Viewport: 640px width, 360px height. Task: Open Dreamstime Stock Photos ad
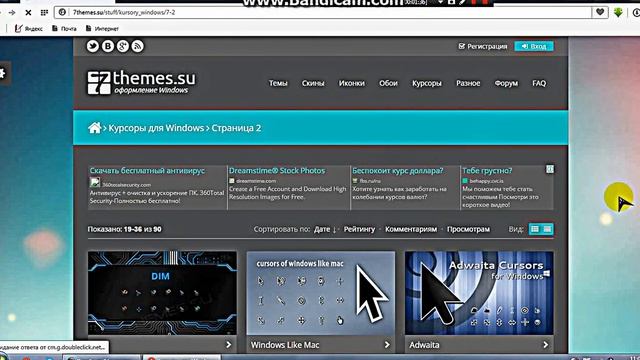click(277, 171)
